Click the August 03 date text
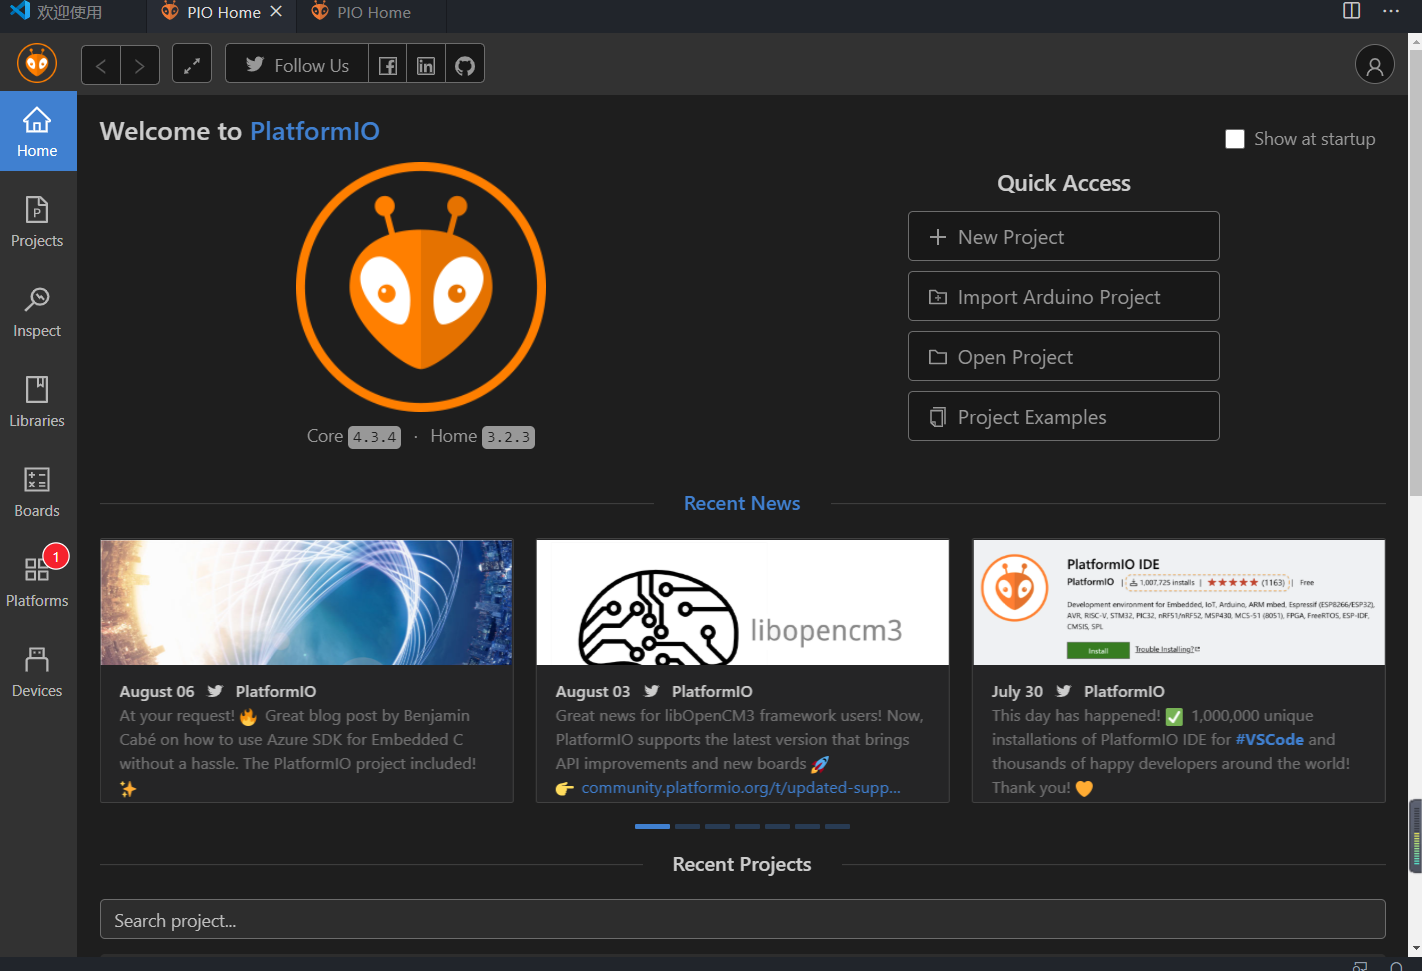Viewport: 1422px width, 971px height. click(593, 691)
